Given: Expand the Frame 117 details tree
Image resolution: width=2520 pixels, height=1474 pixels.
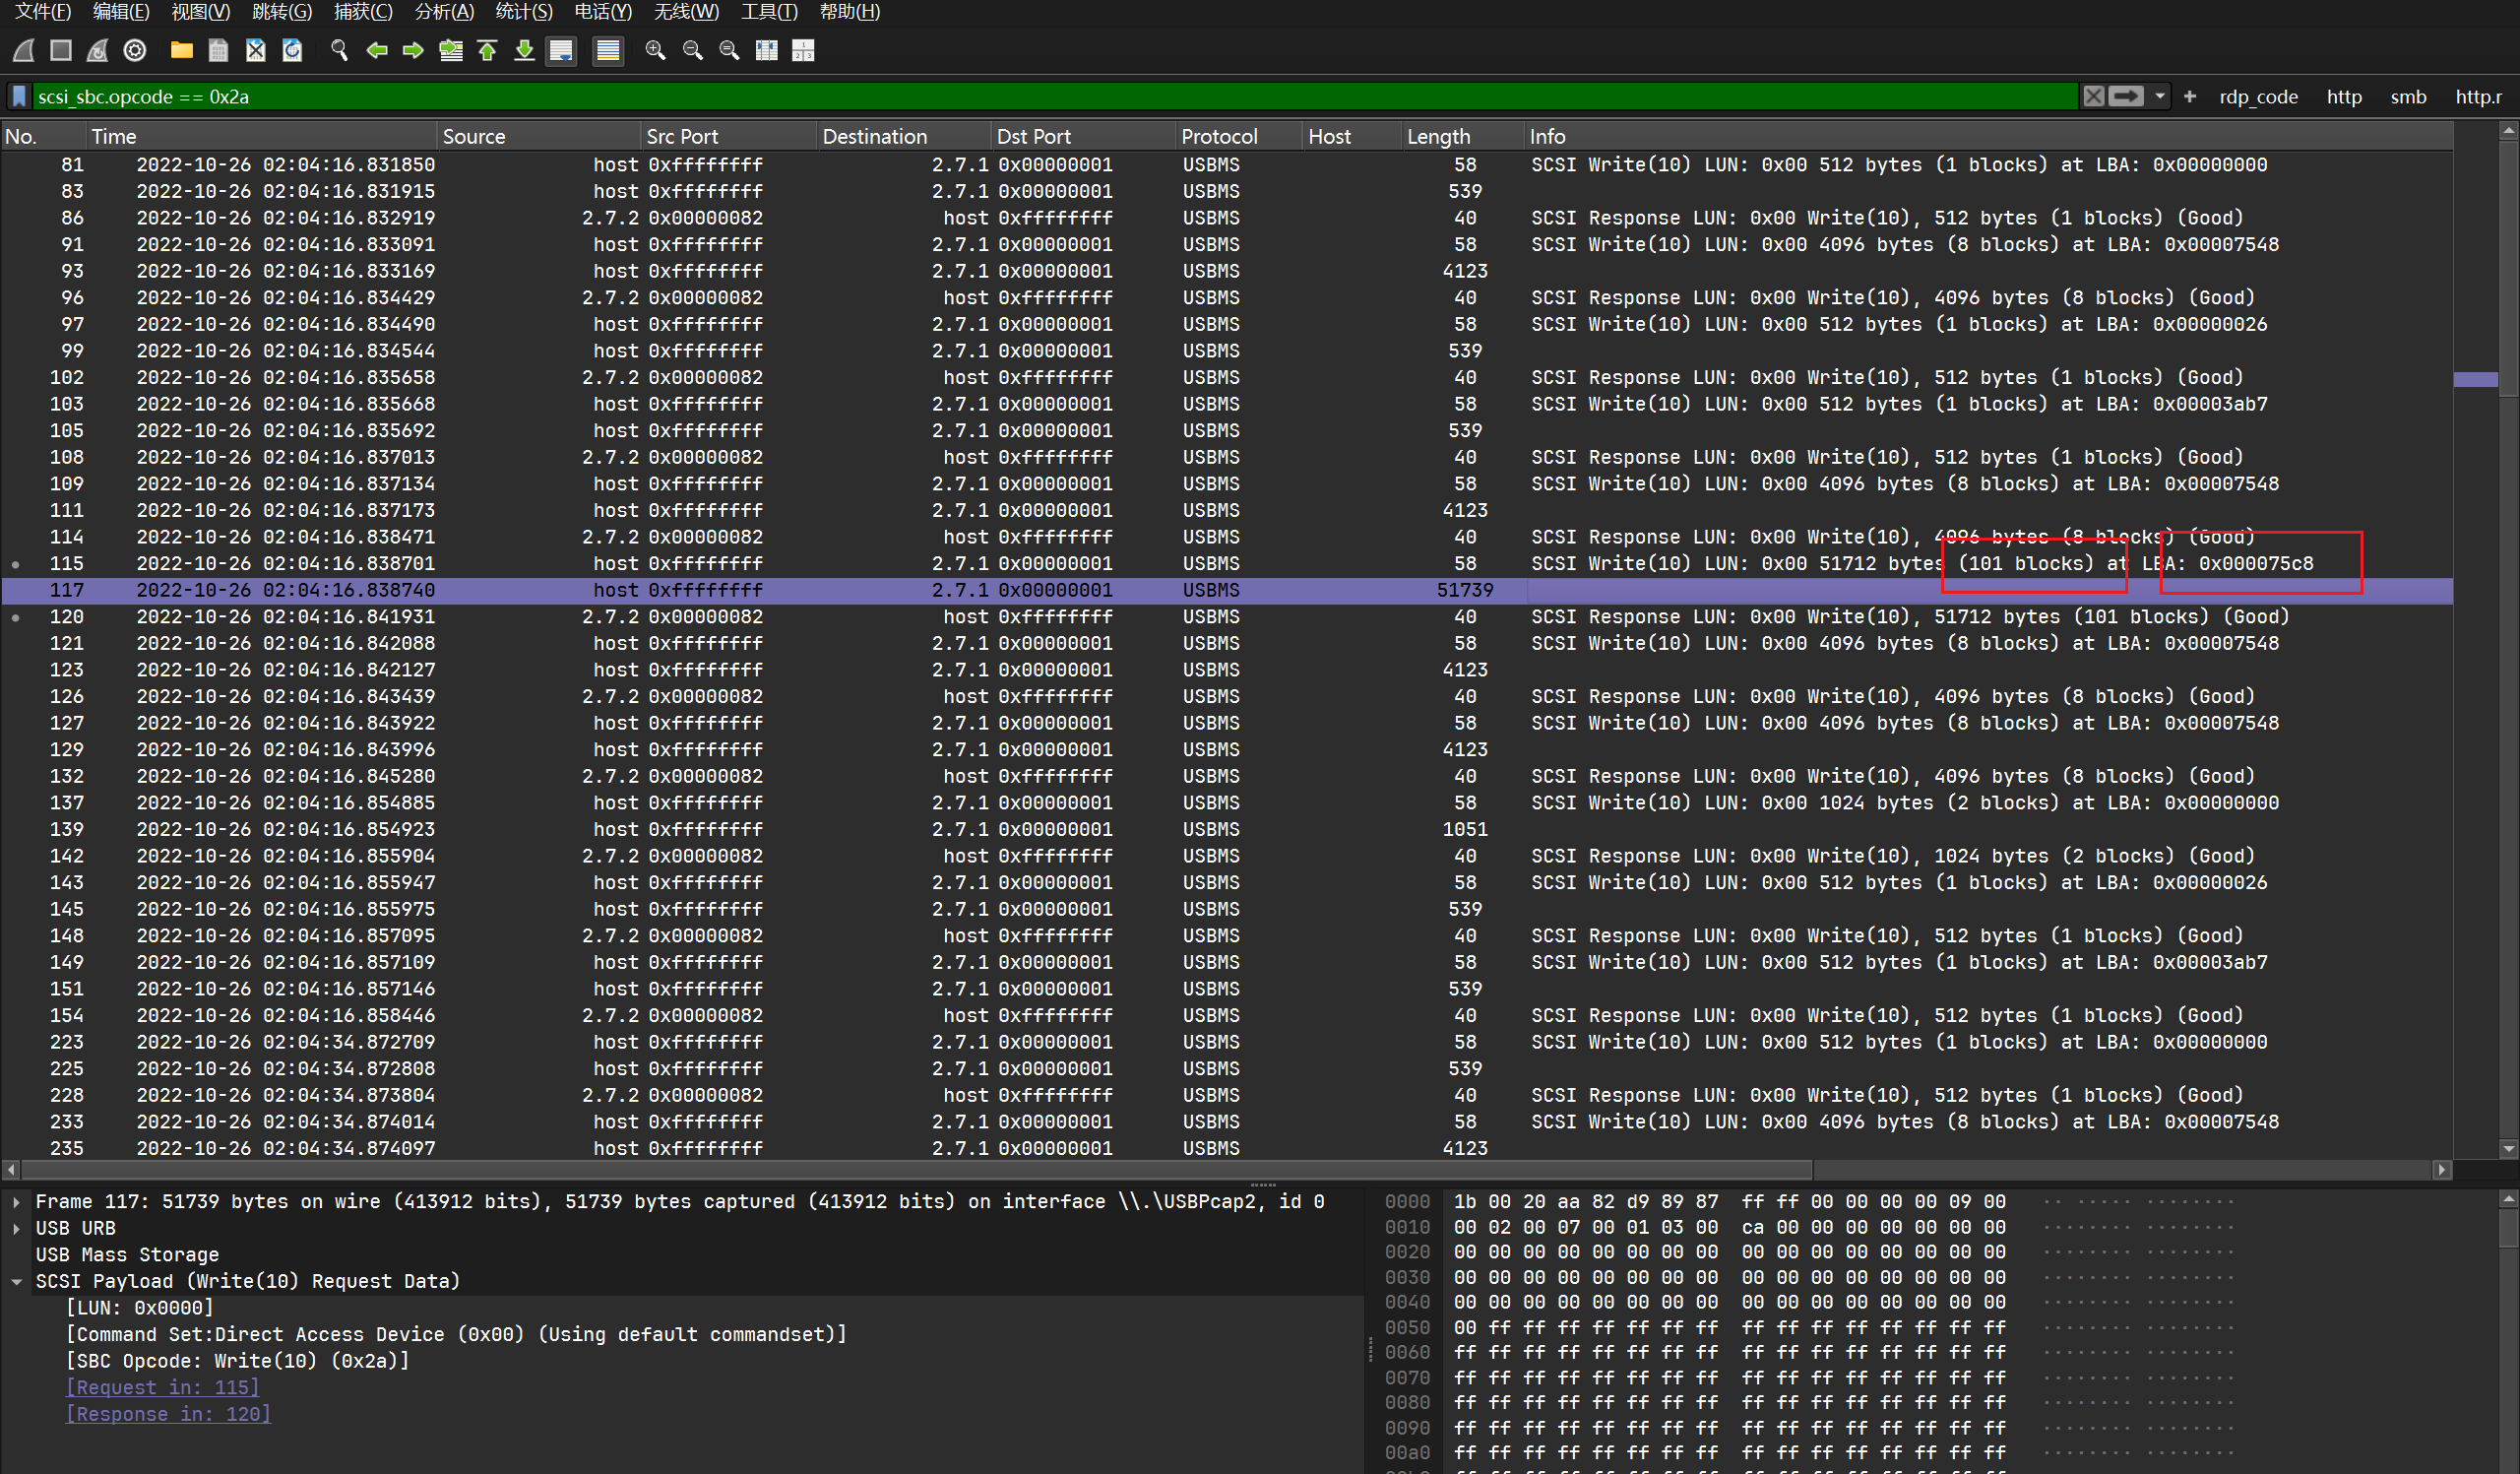Looking at the screenshot, I should click(16, 1202).
